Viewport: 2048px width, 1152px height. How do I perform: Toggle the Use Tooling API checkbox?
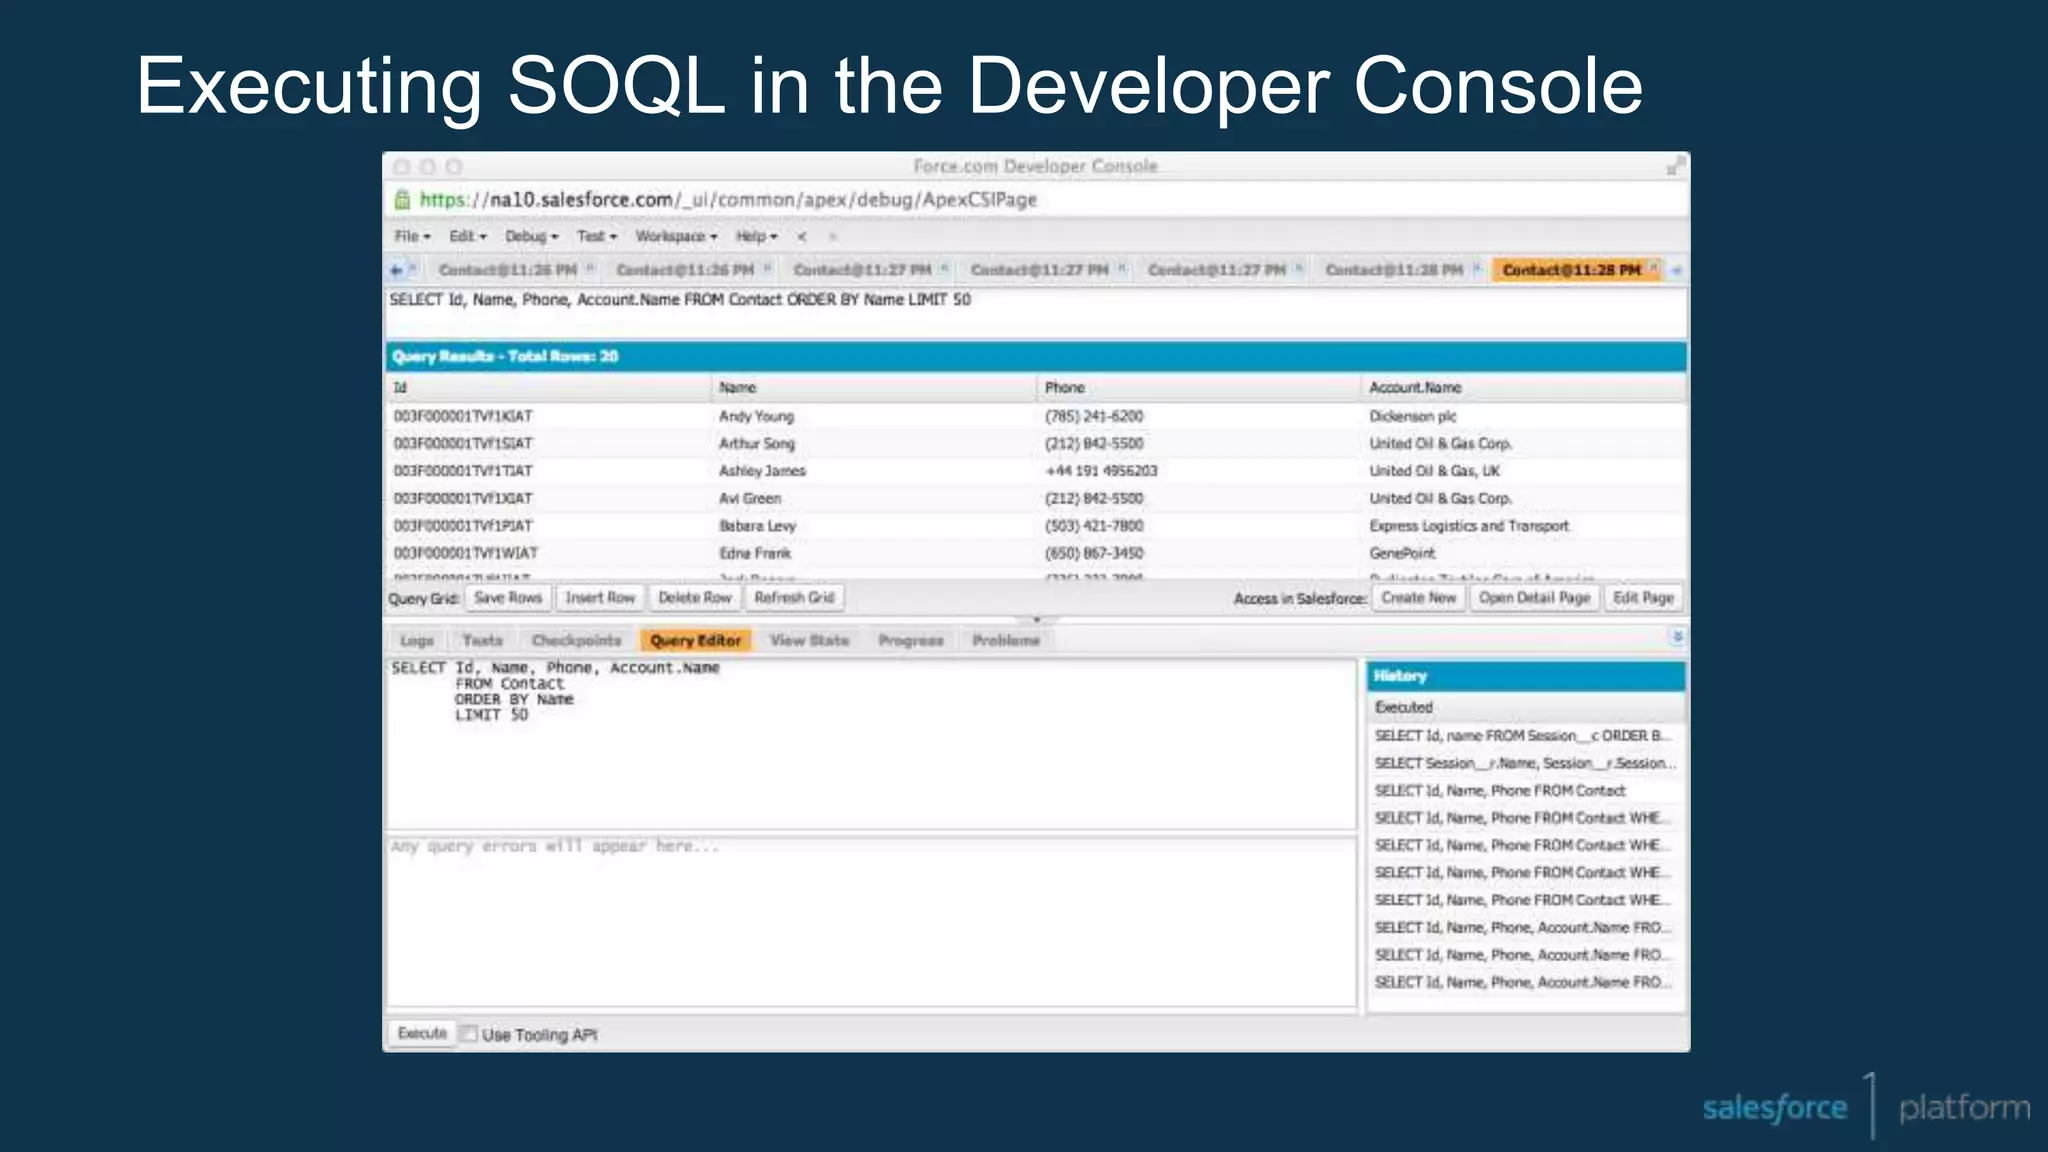pos(469,1034)
